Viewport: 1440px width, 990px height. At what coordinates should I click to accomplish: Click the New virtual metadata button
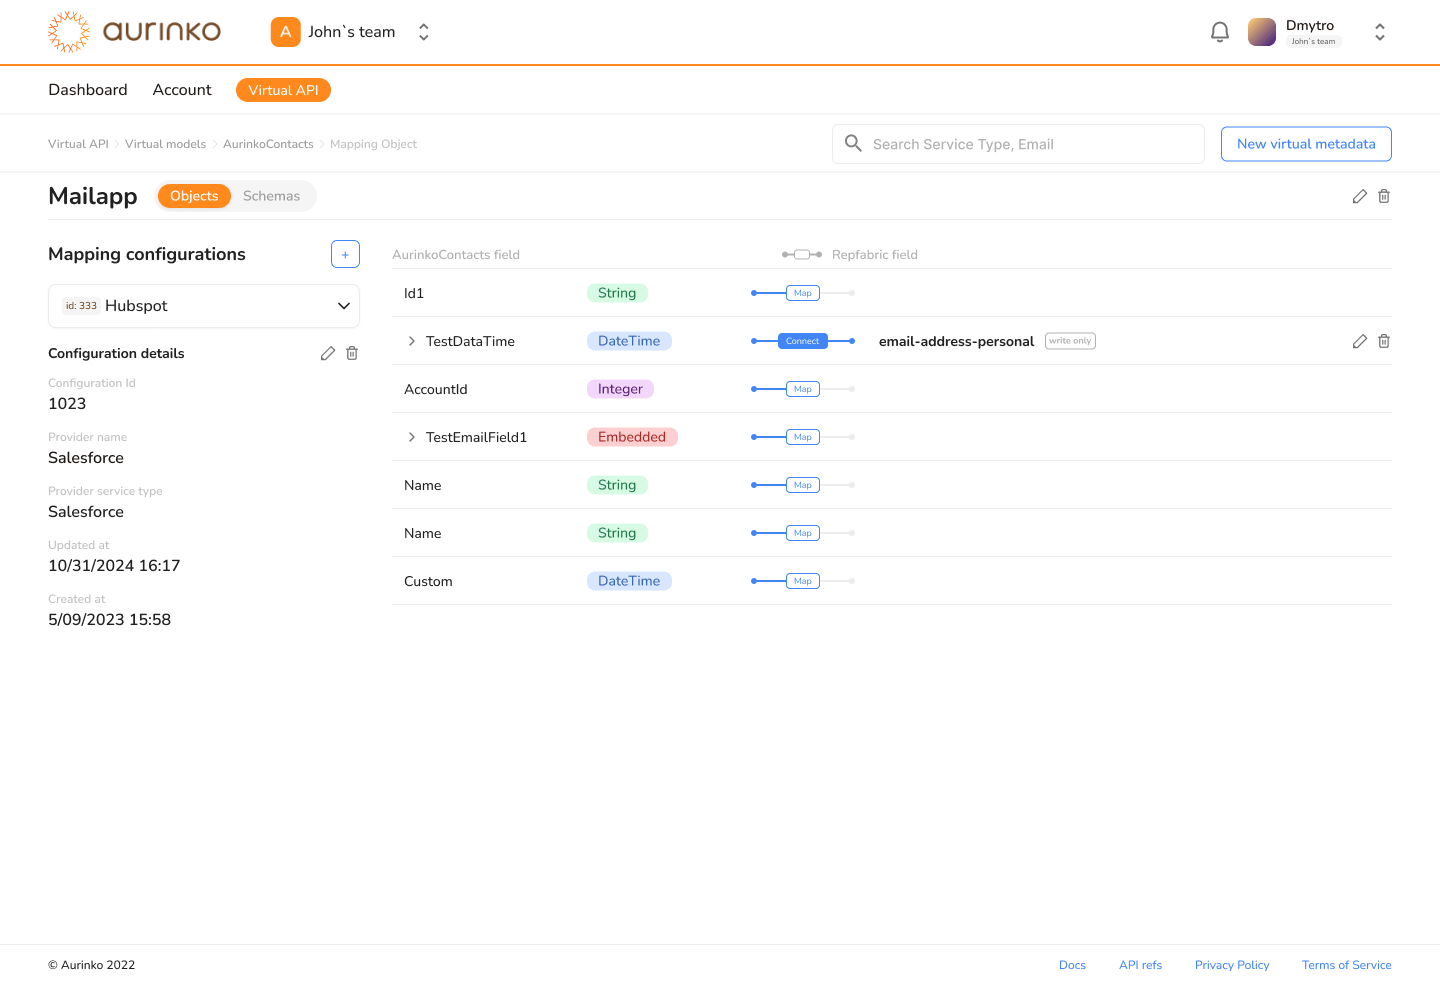[x=1306, y=143]
